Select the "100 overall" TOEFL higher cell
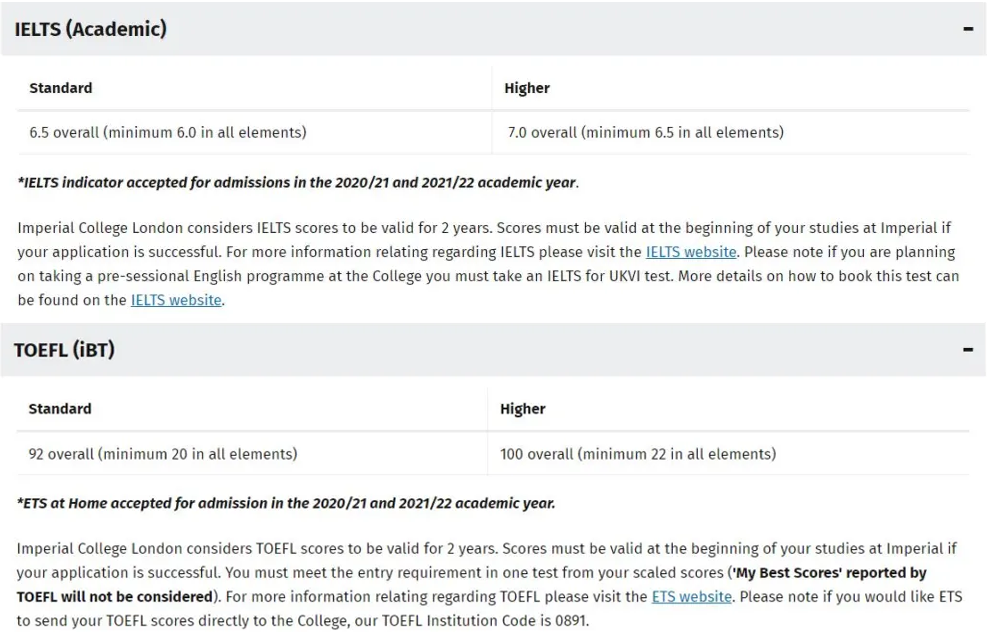This screenshot has height=632, width=987. point(638,454)
